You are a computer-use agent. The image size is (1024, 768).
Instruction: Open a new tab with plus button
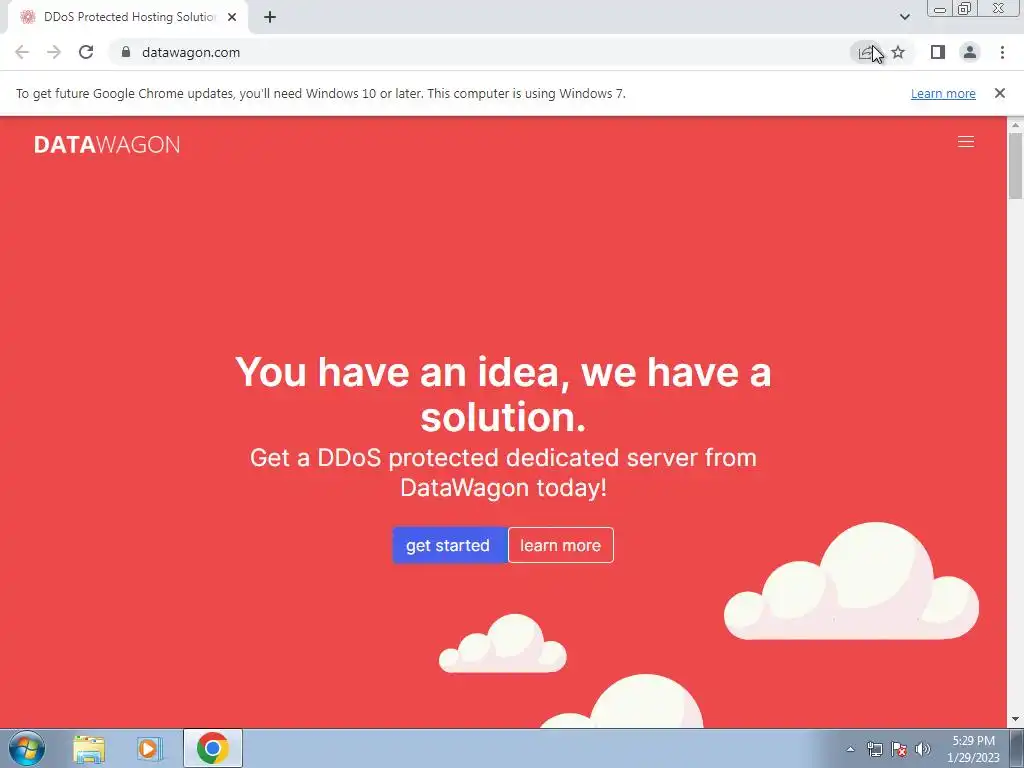(x=270, y=17)
